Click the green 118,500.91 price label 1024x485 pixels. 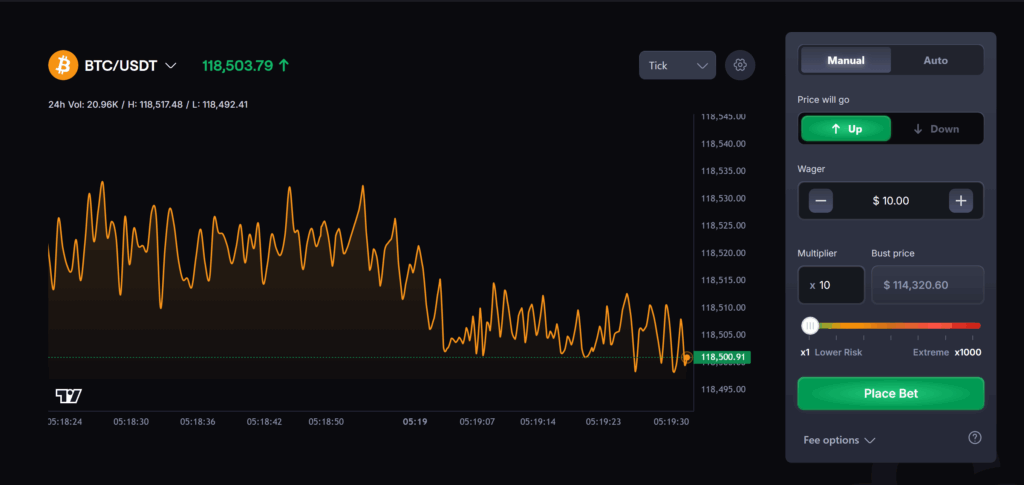(722, 357)
